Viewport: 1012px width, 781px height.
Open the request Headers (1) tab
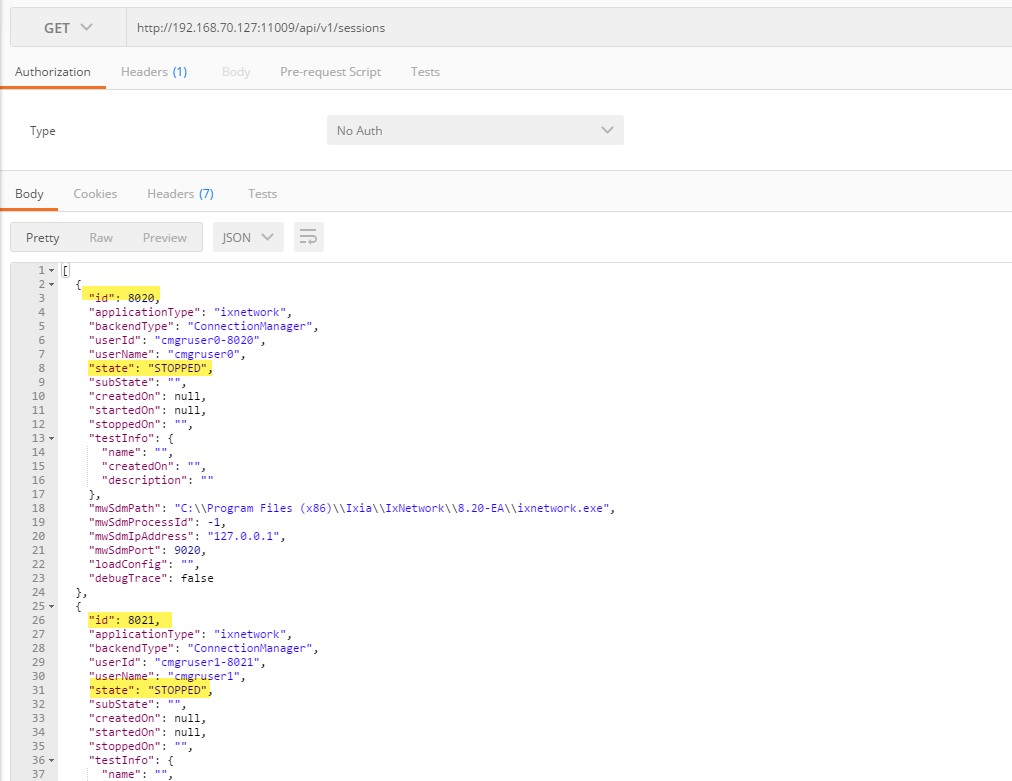[x=154, y=72]
